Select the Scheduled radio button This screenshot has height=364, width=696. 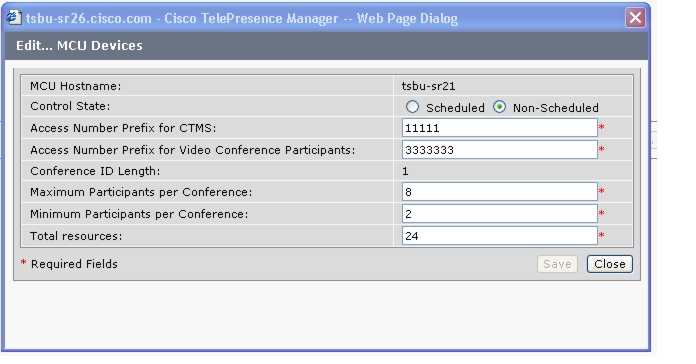tap(412, 107)
